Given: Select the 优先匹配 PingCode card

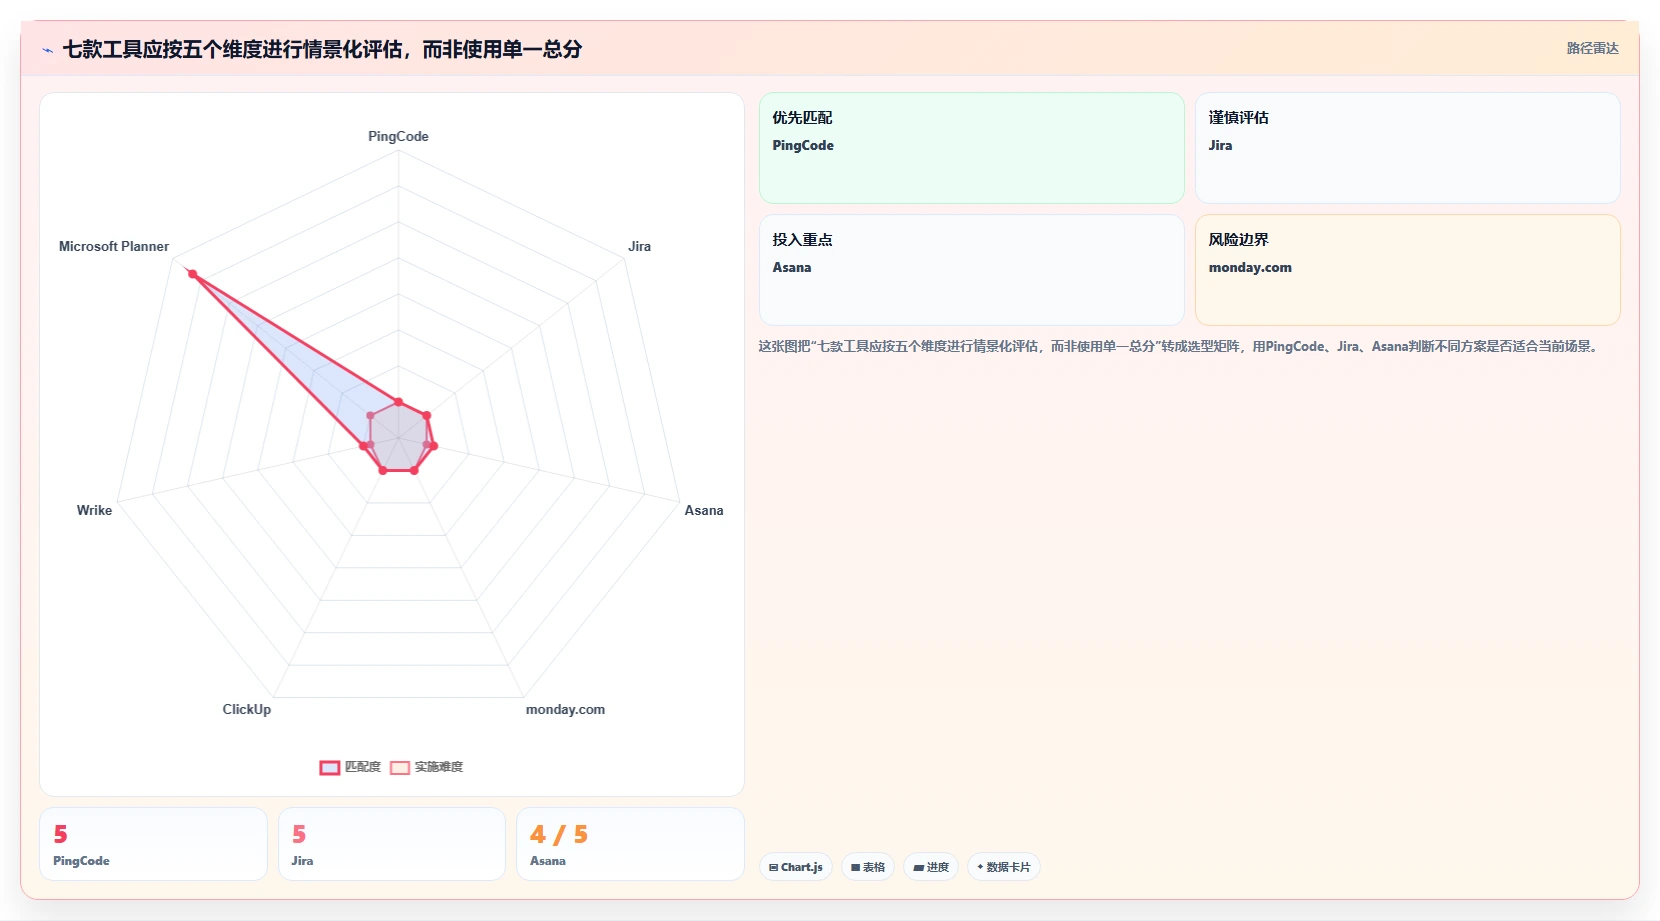Looking at the screenshot, I should (x=971, y=148).
